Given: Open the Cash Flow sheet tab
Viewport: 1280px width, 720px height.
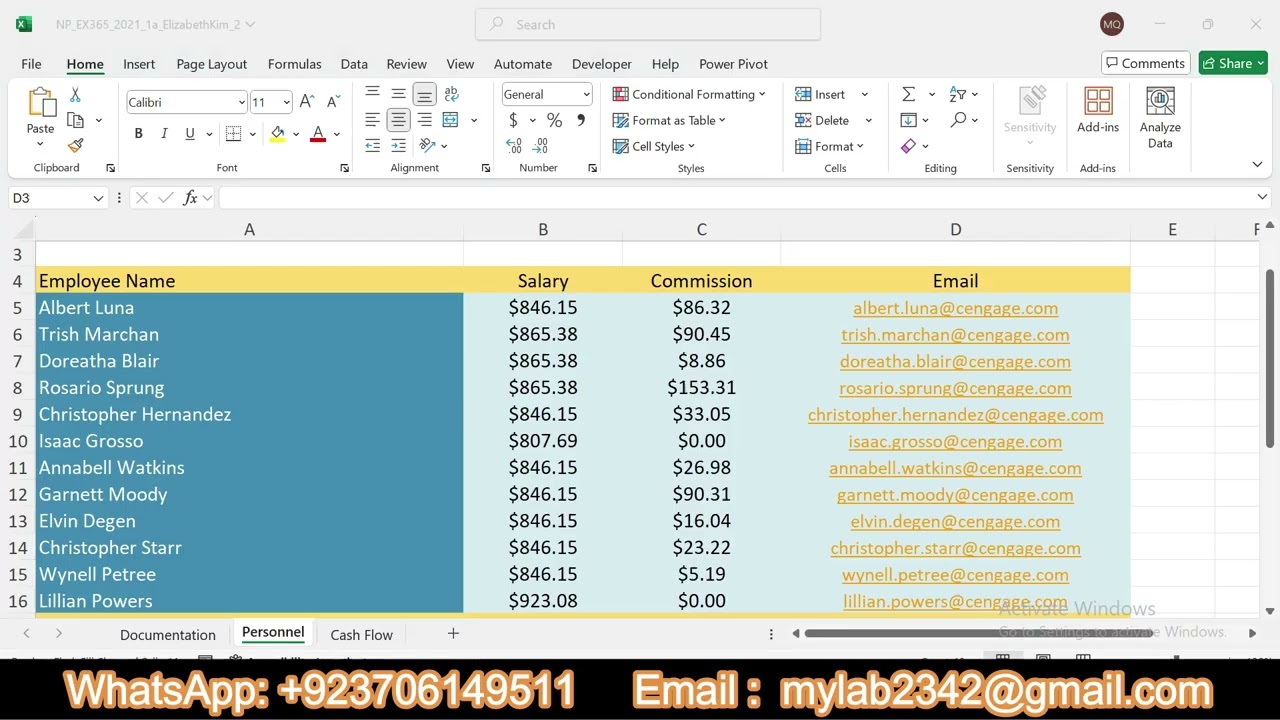Looking at the screenshot, I should click(x=361, y=634).
